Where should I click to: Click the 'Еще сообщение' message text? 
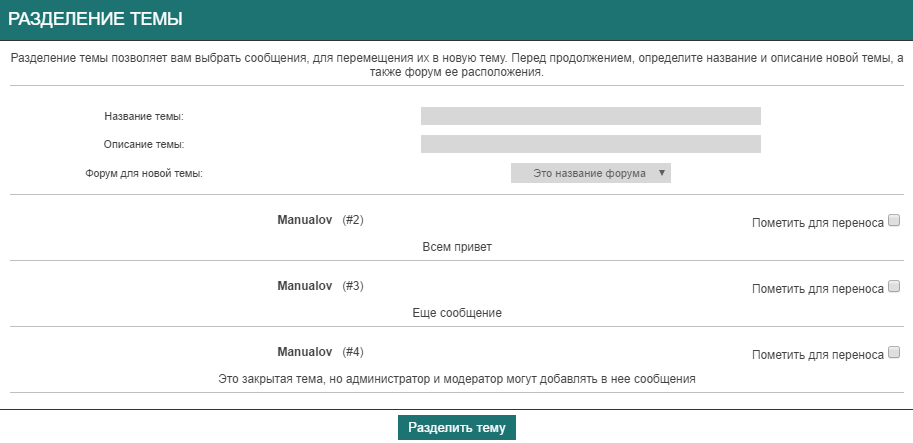click(x=457, y=312)
